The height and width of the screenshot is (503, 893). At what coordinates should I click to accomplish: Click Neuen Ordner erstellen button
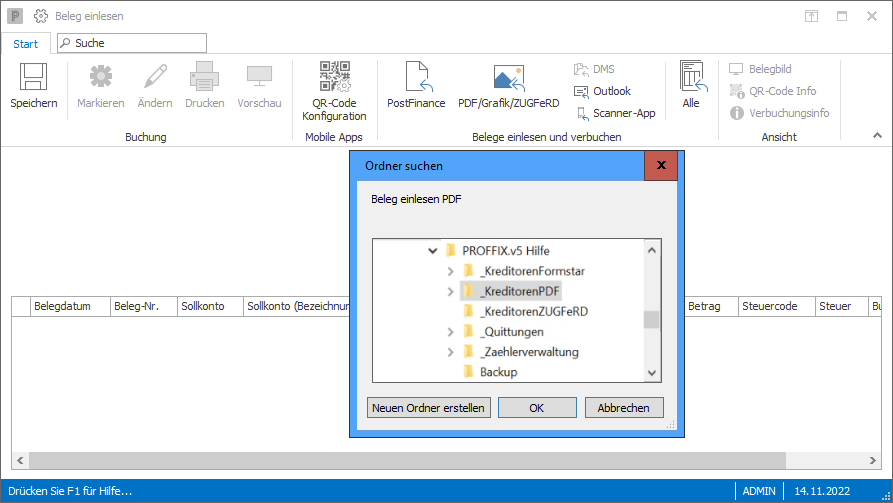coord(428,408)
